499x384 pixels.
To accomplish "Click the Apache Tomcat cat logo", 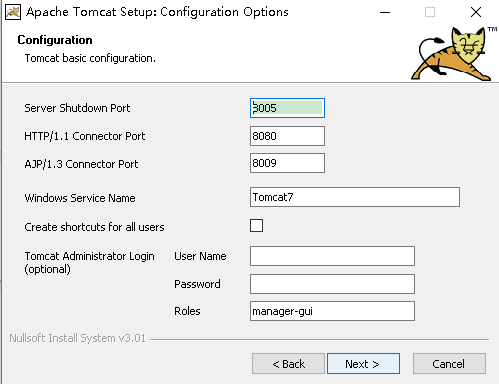I will point(453,54).
